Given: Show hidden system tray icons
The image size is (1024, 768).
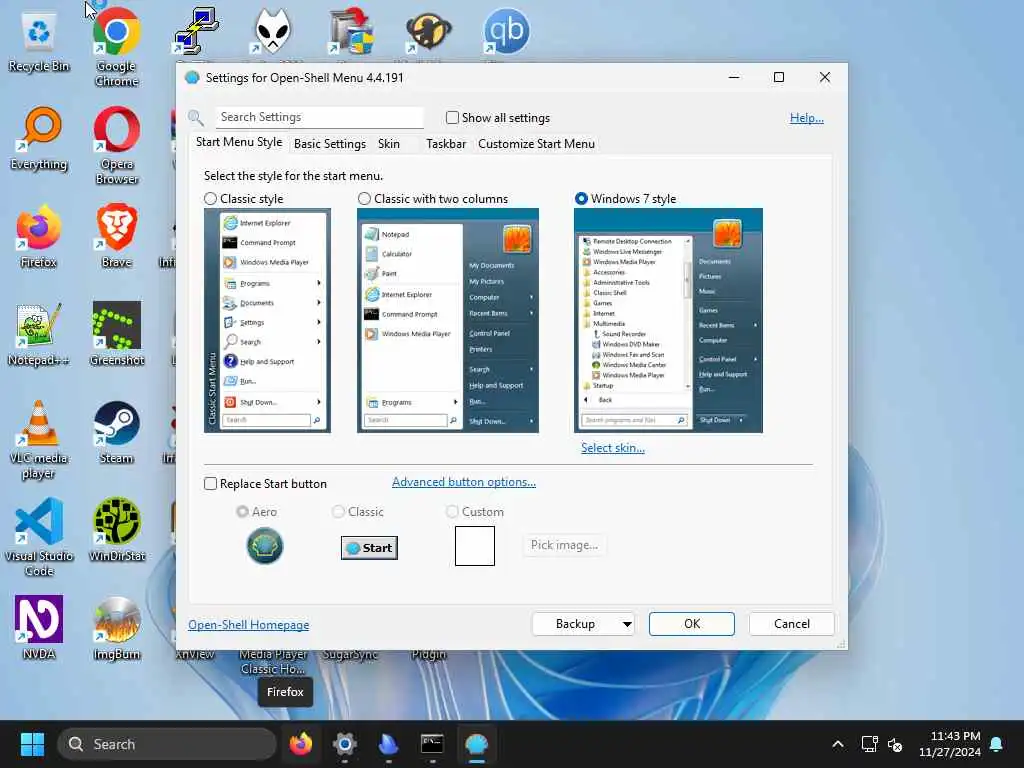Looking at the screenshot, I should [838, 744].
